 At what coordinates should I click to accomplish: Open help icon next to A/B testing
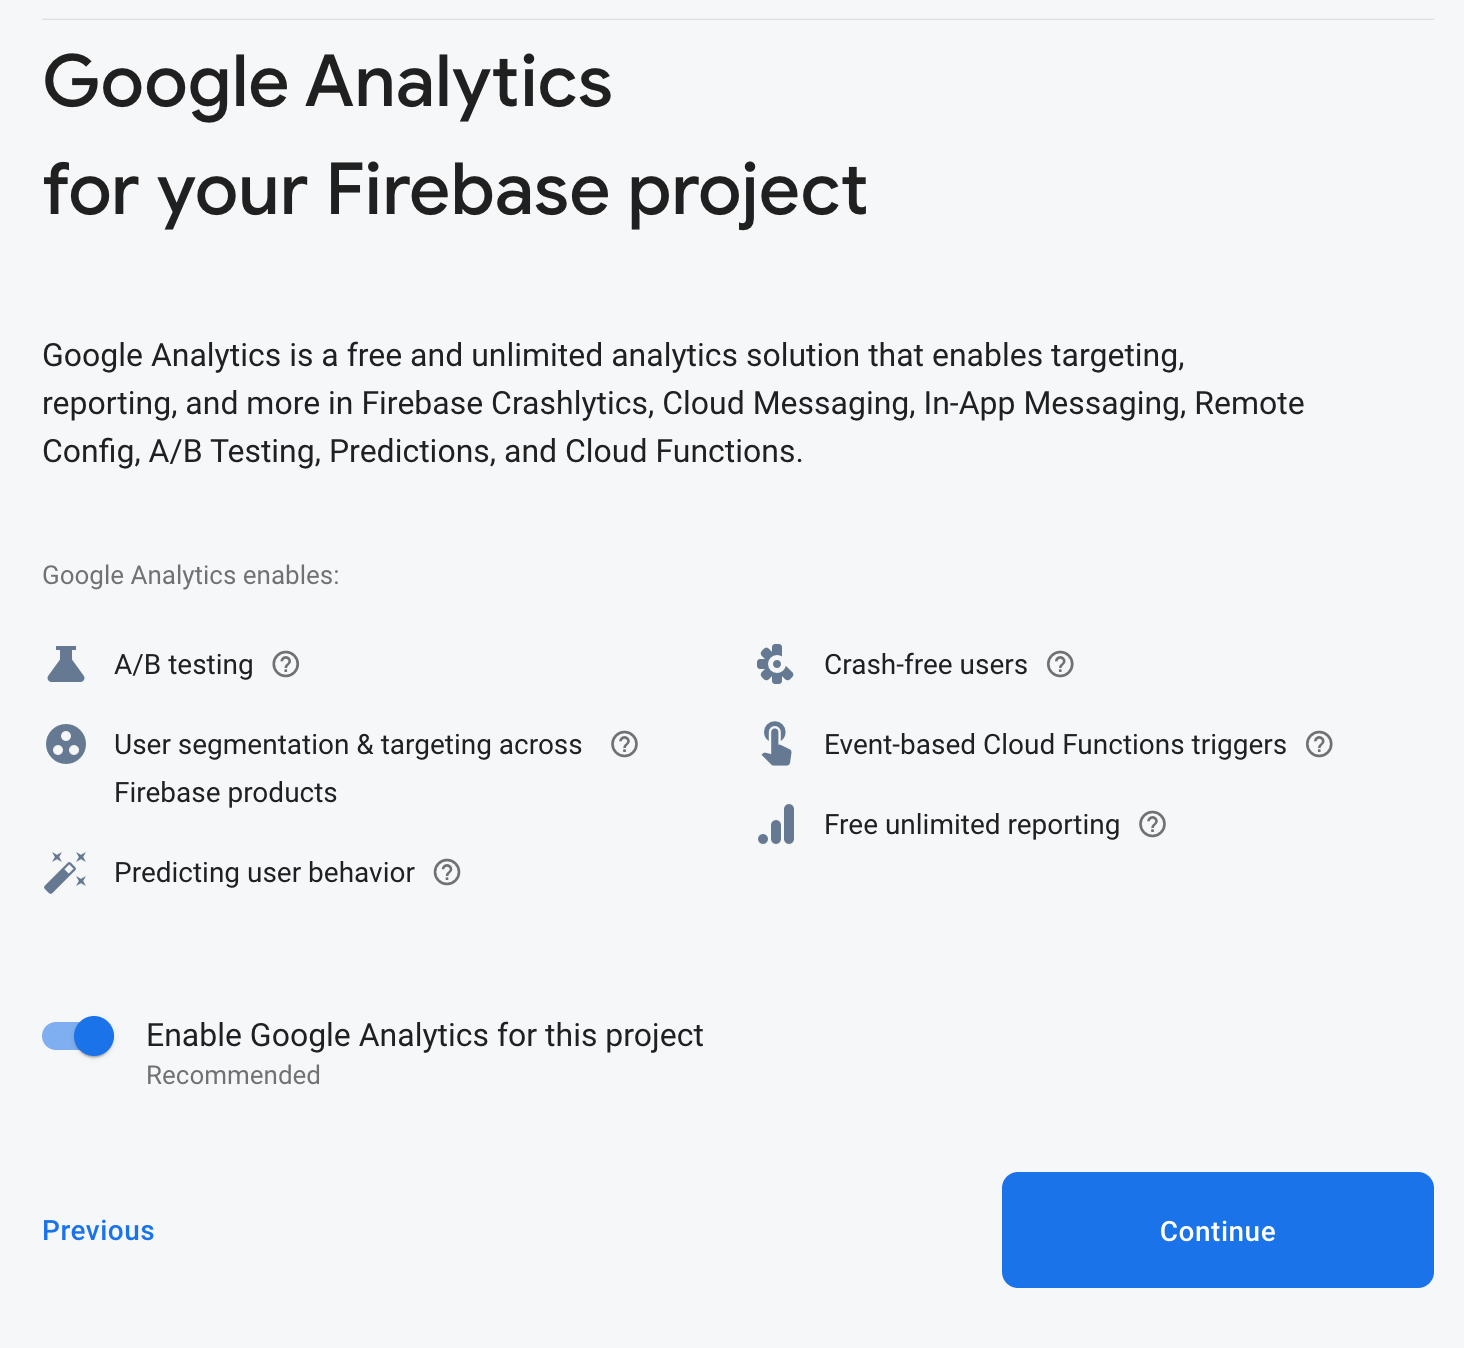pos(286,664)
